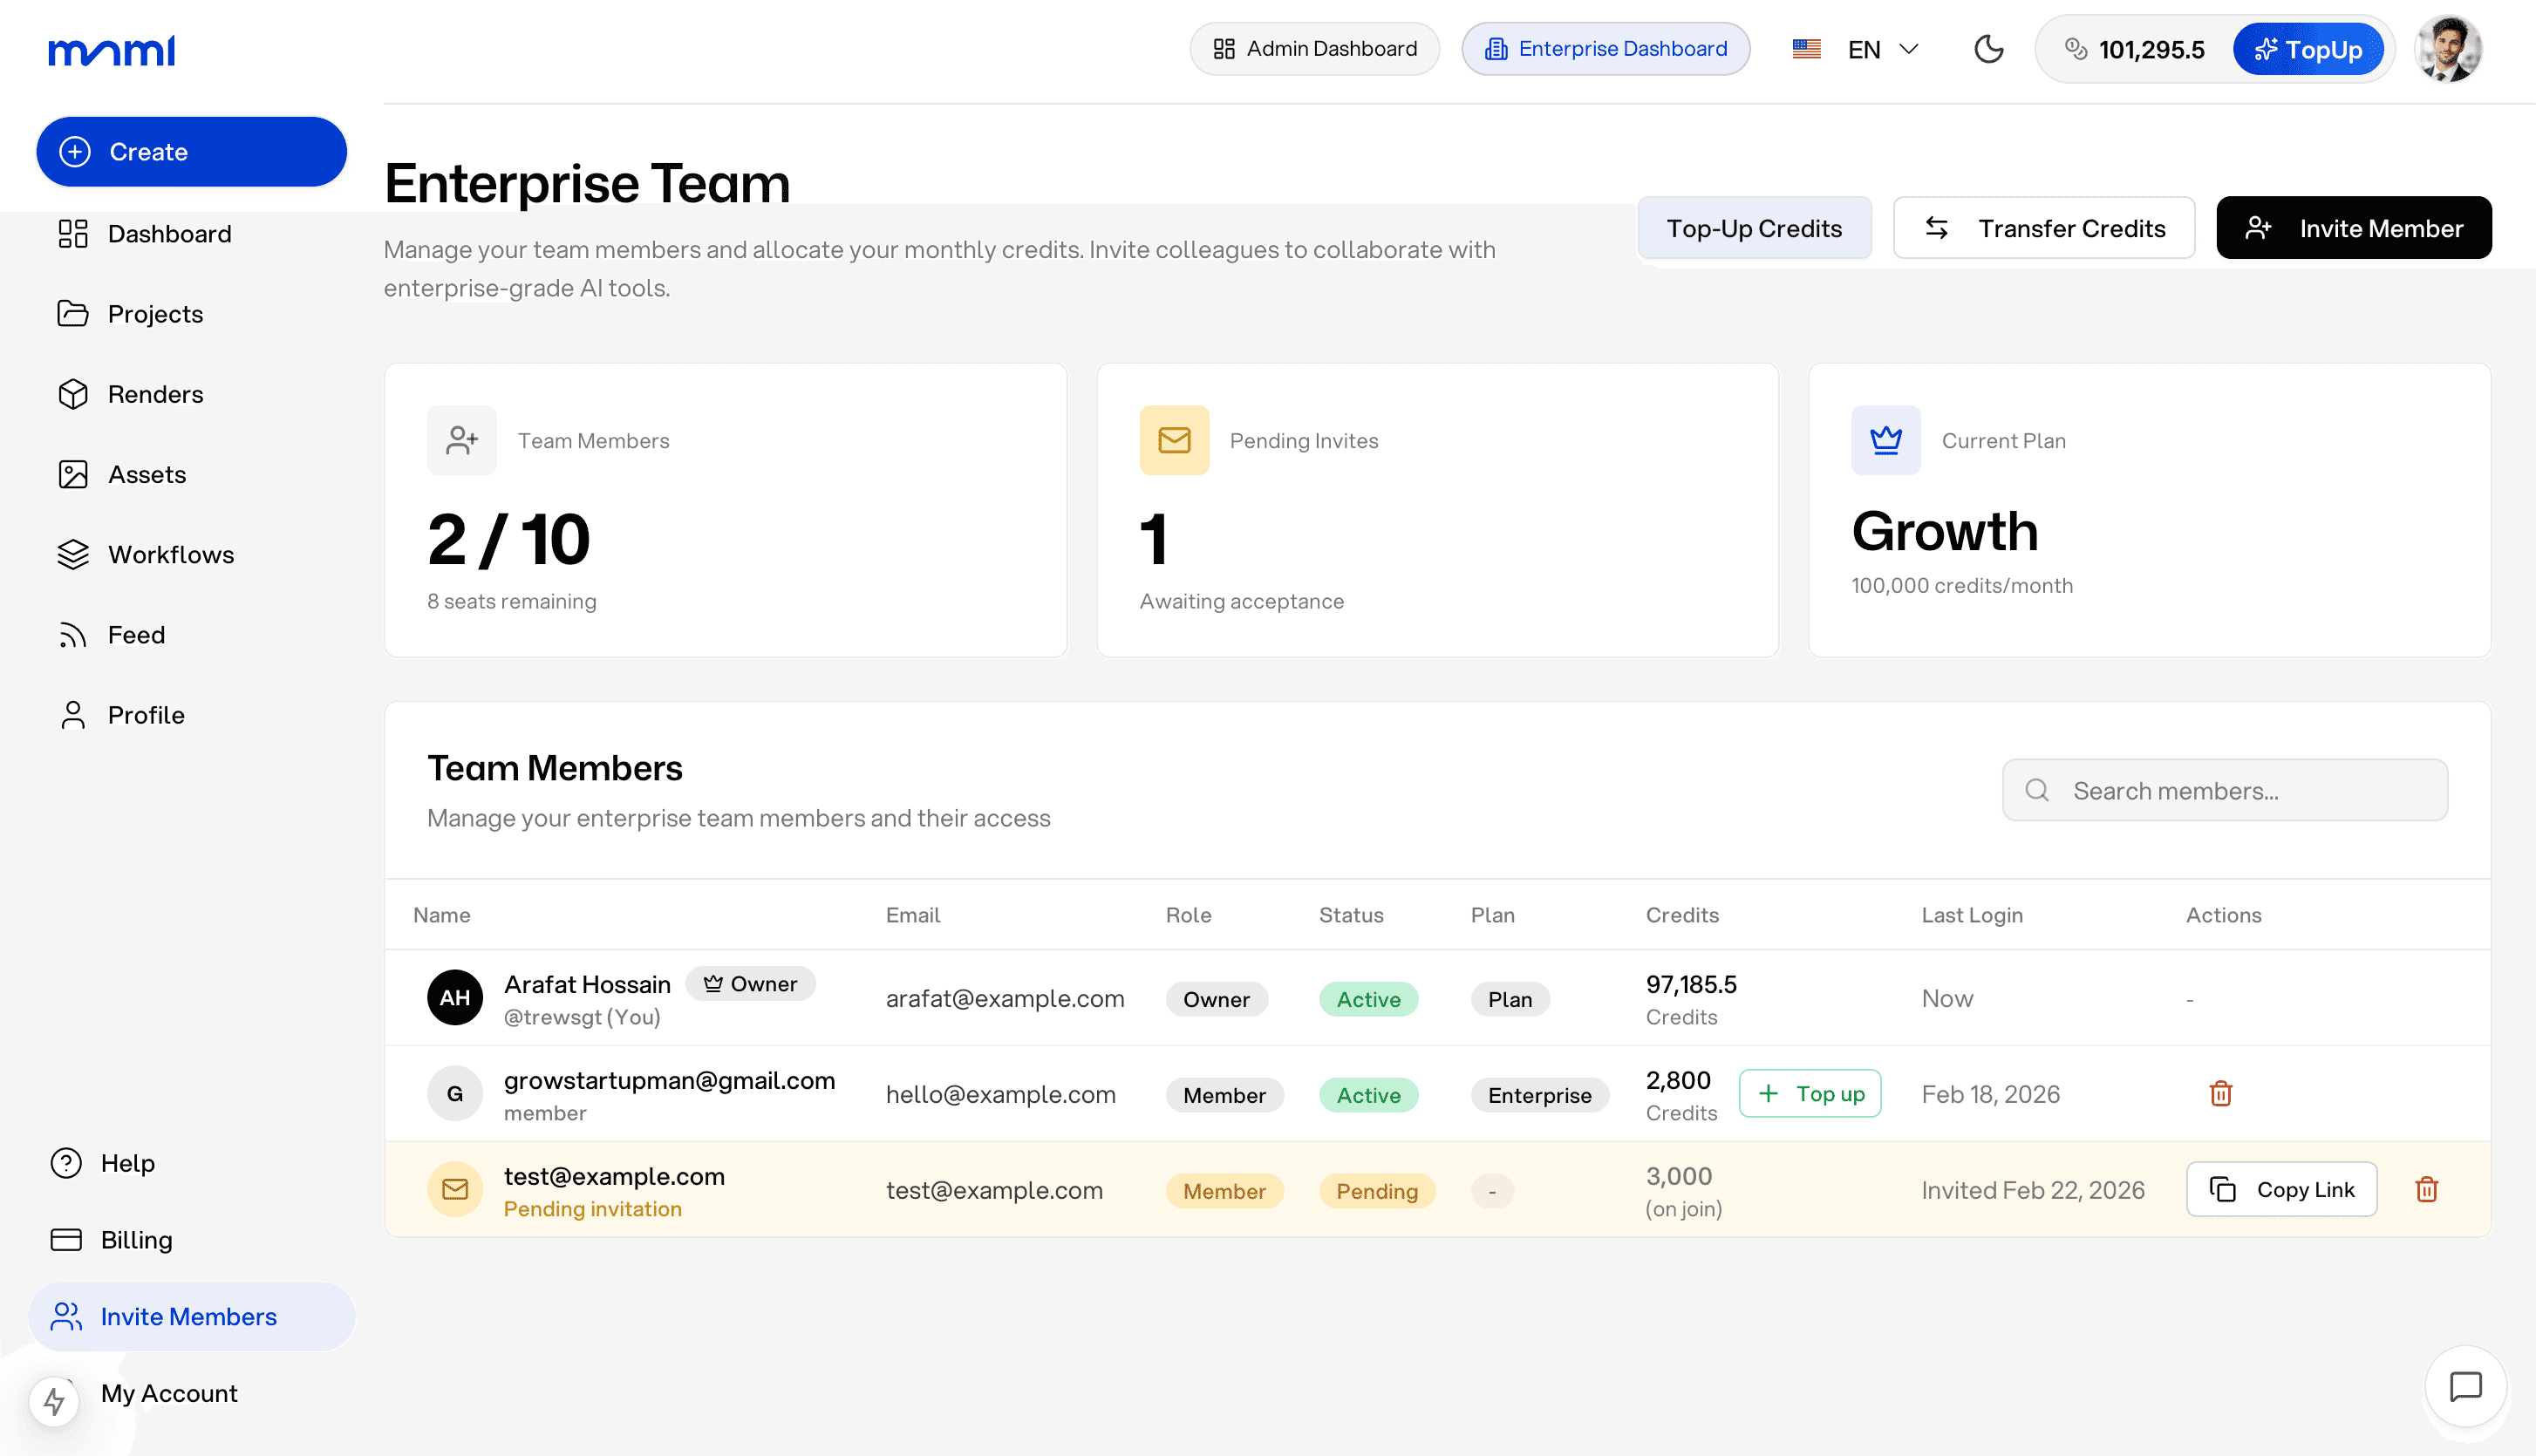This screenshot has width=2536, height=1456.
Task: Open the EN language dropdown
Action: click(x=1879, y=48)
